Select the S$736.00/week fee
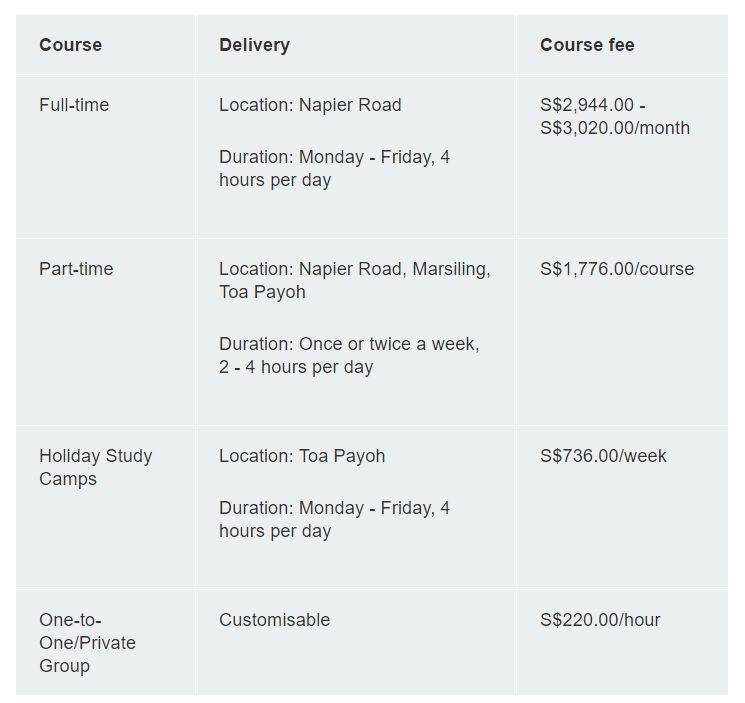 click(603, 456)
